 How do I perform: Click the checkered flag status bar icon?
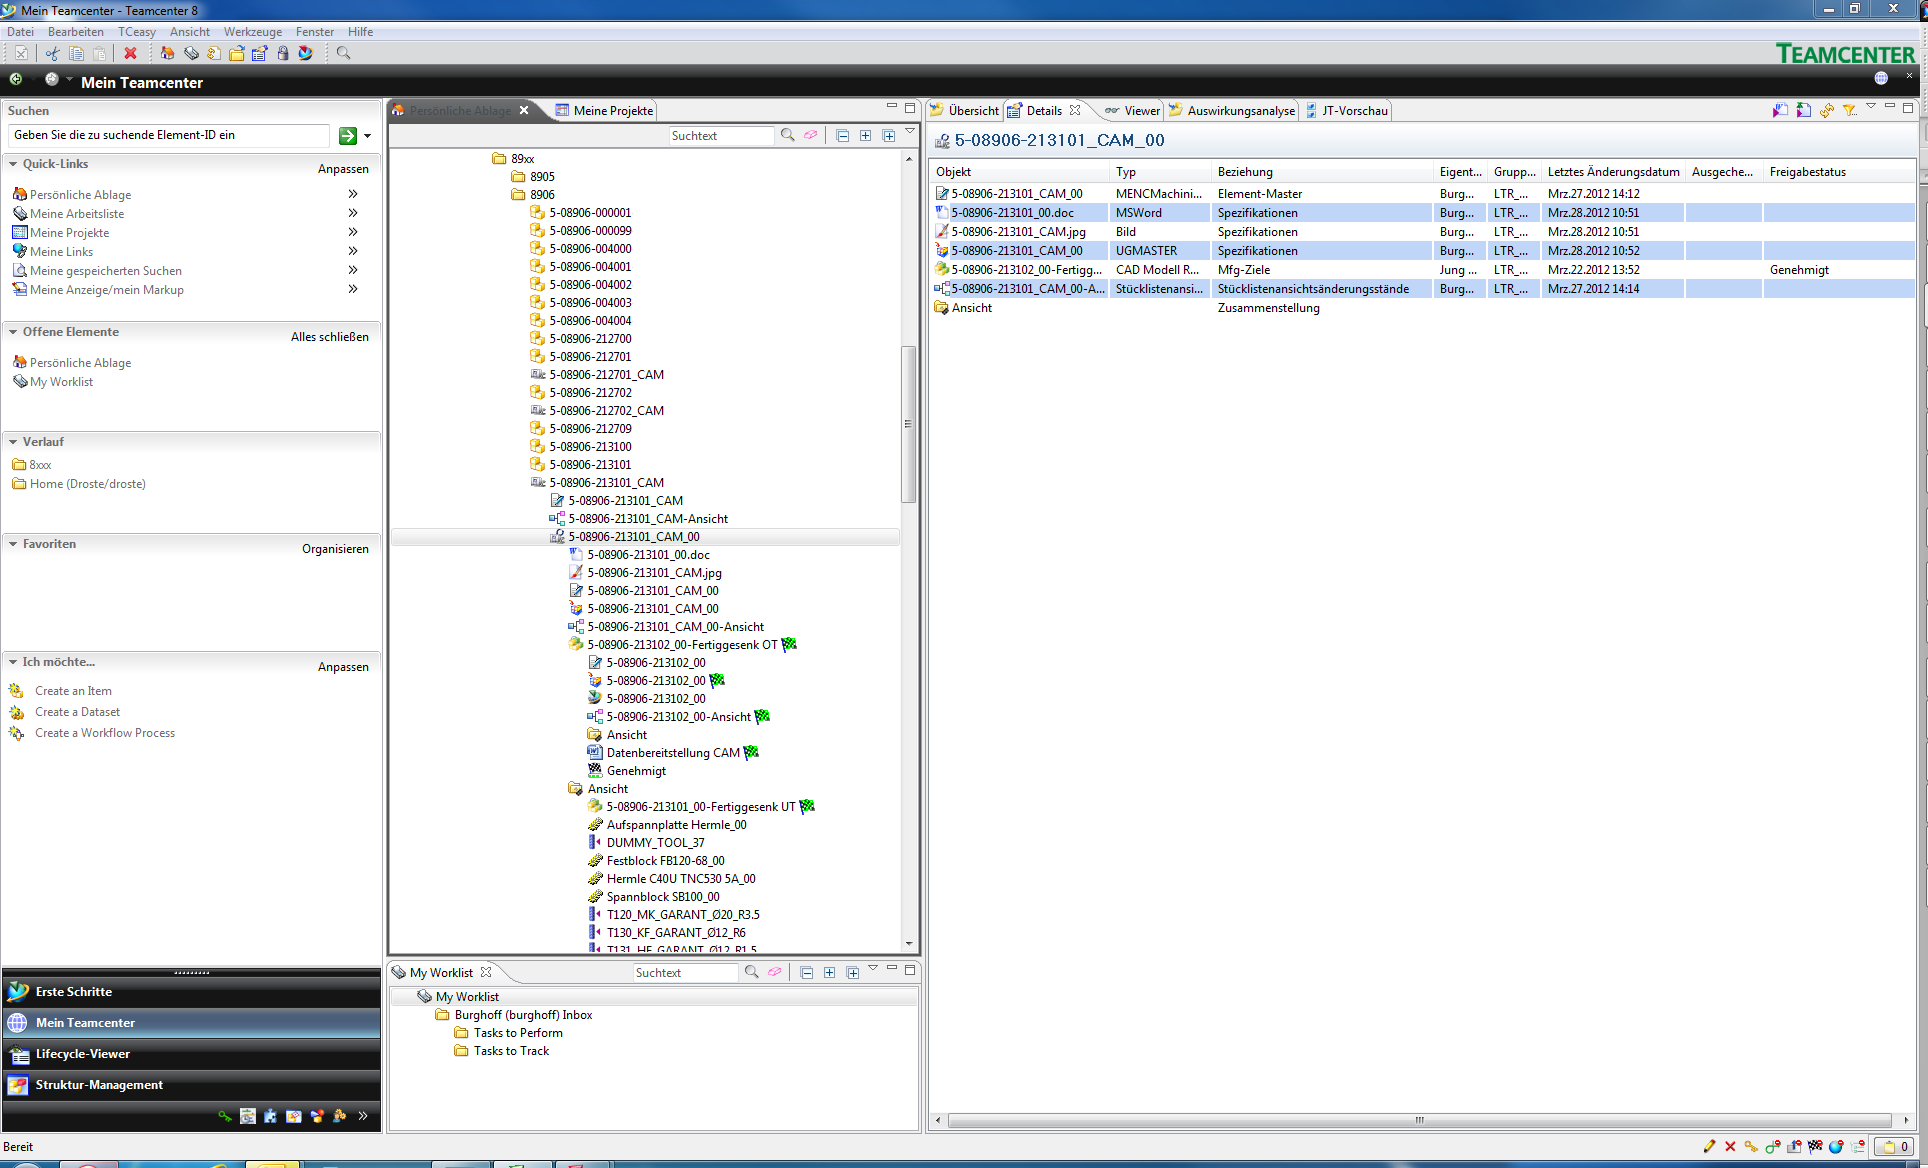pyautogui.click(x=1815, y=1146)
